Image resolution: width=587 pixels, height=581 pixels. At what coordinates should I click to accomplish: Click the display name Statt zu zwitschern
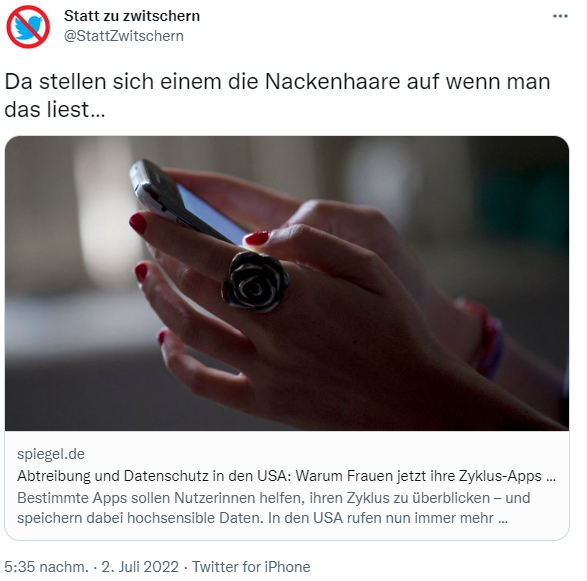coord(132,16)
